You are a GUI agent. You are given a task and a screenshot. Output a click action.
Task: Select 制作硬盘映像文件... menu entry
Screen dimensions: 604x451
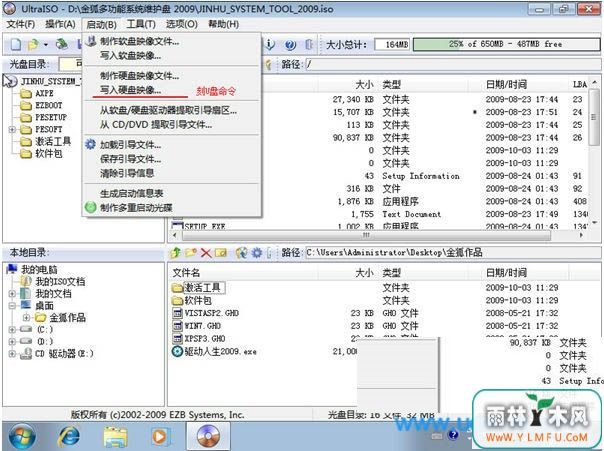[172, 75]
